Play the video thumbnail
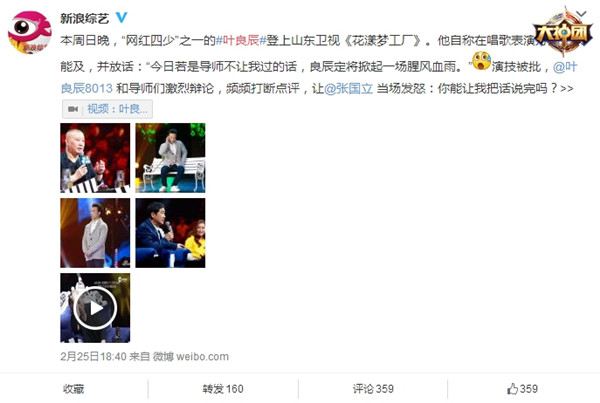The height and width of the screenshot is (403, 600). pos(95,308)
